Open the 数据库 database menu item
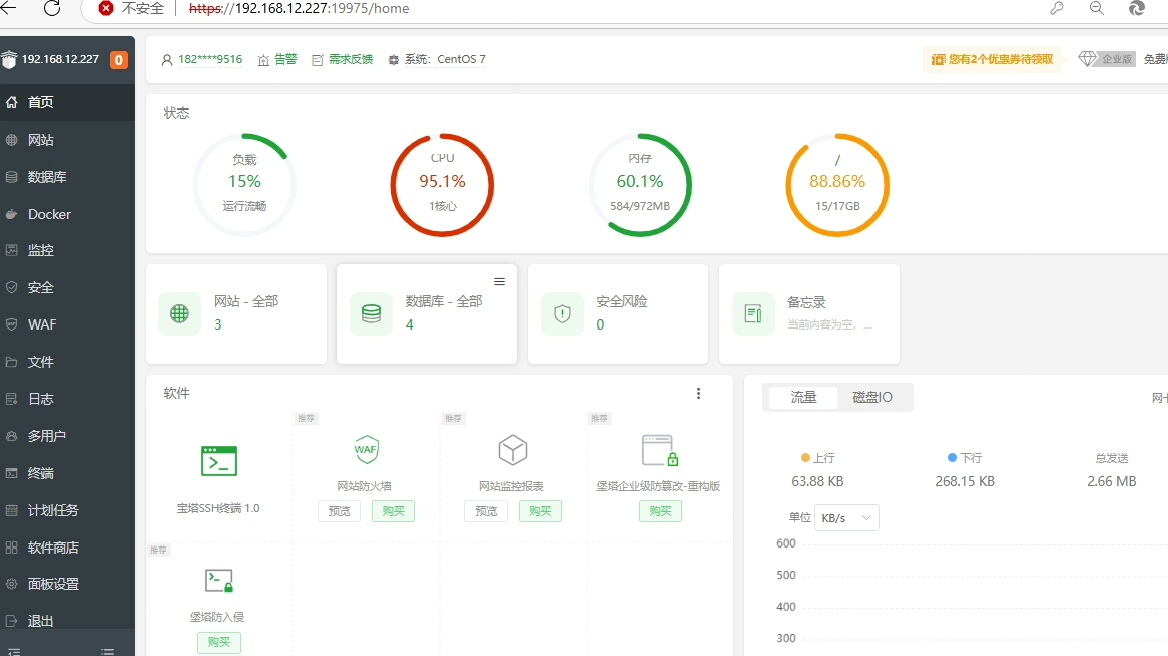 67,177
